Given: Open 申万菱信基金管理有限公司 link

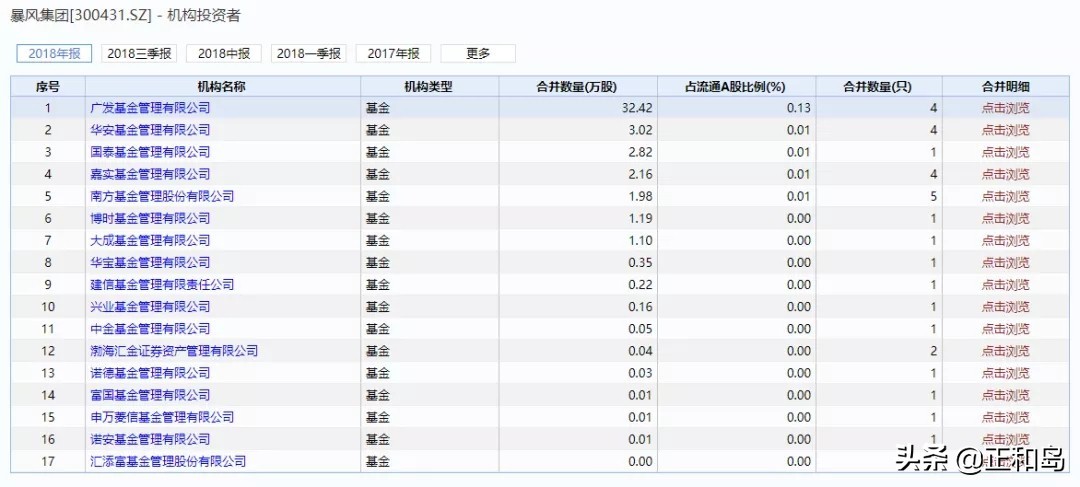Looking at the screenshot, I should tap(162, 417).
